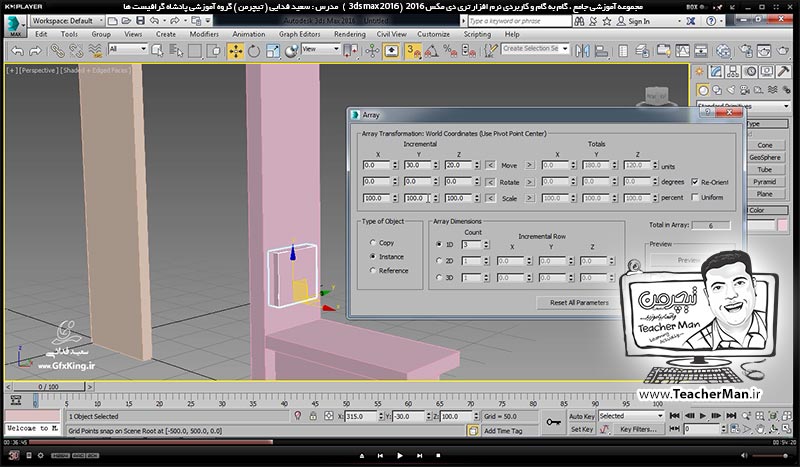This screenshot has width=800, height=467.
Task: Open the Rendering menu
Action: [x=349, y=34]
